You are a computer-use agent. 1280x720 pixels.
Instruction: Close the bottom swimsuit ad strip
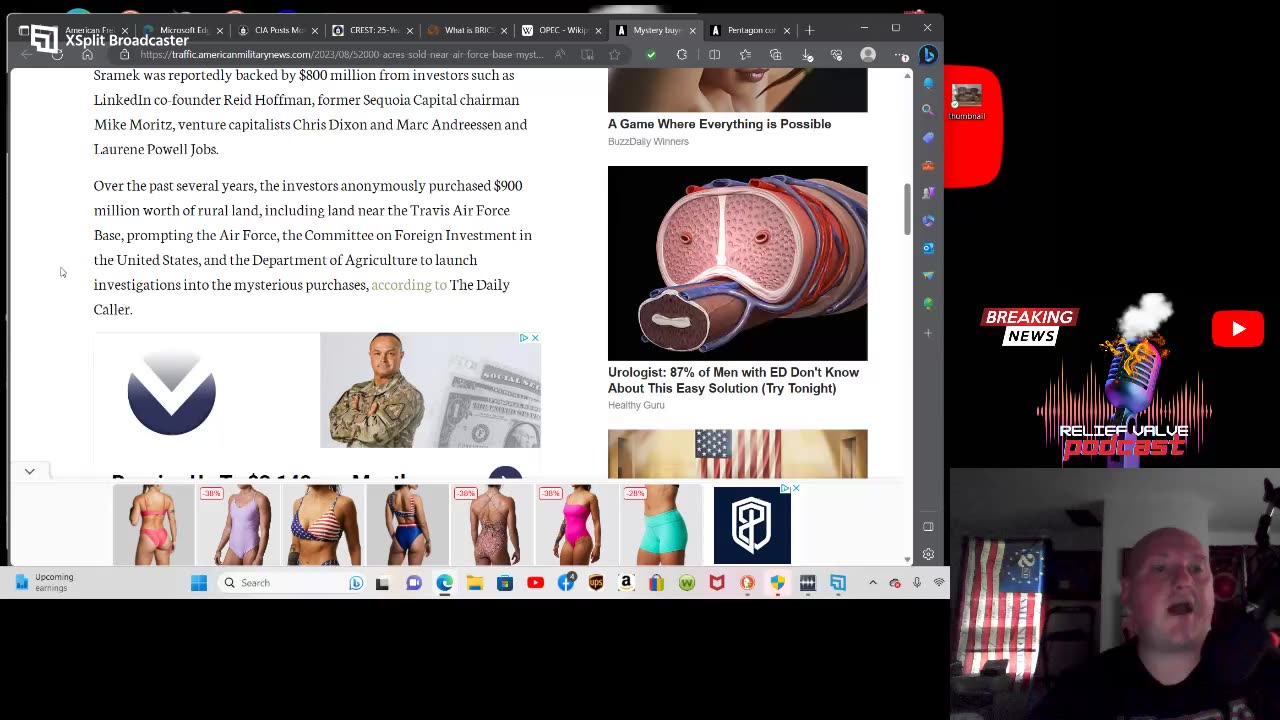coord(796,488)
